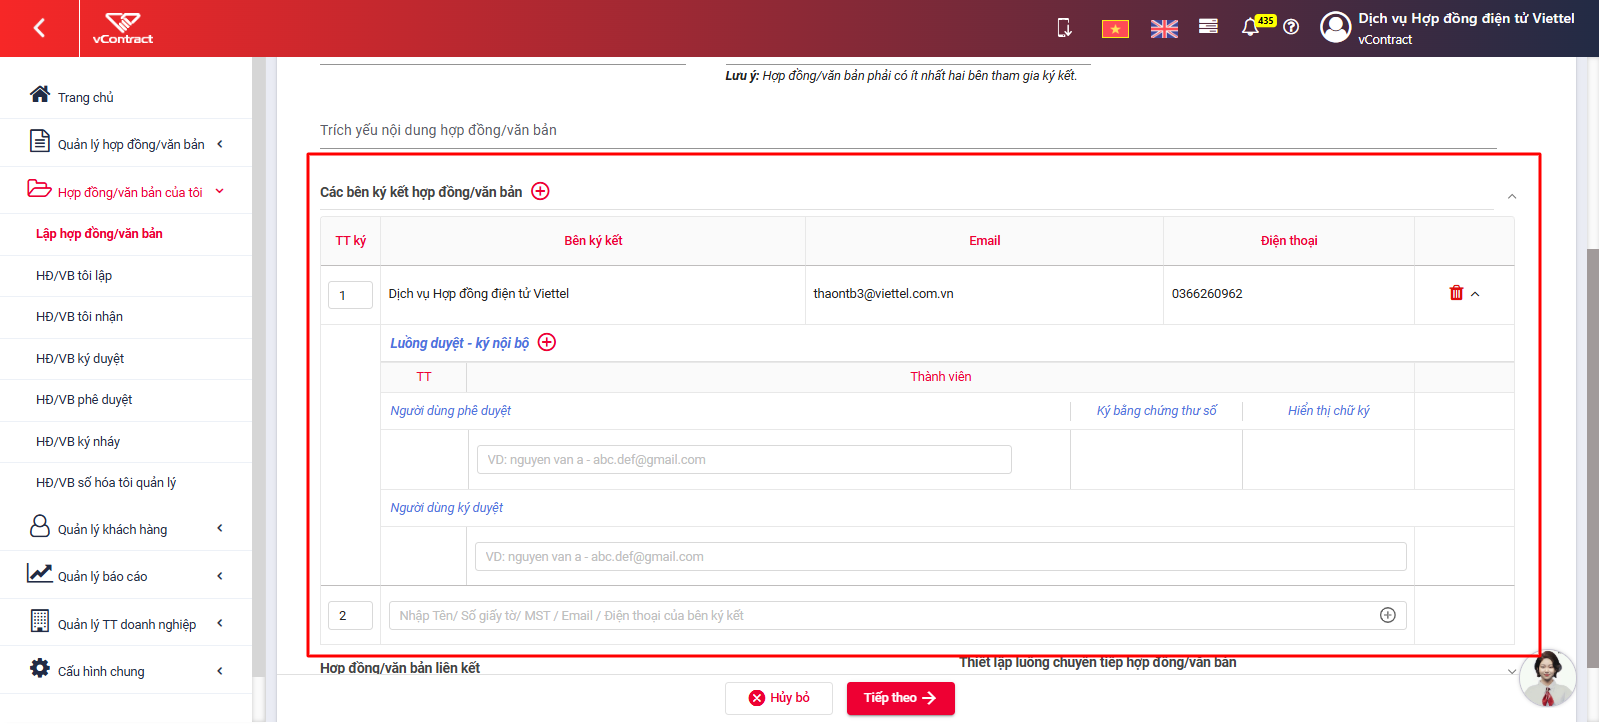Switch language to Vietnamese flag
1599x726 pixels.
coord(1115,29)
